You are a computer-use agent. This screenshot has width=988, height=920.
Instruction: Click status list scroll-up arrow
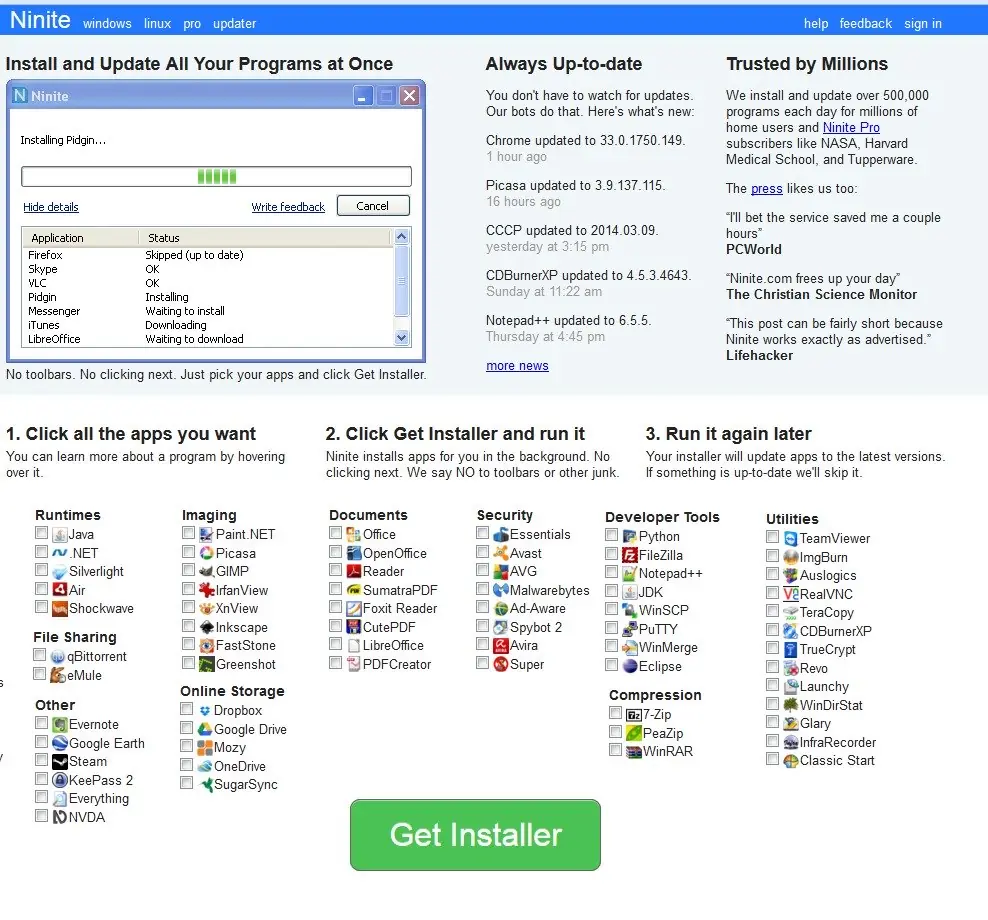click(x=401, y=237)
